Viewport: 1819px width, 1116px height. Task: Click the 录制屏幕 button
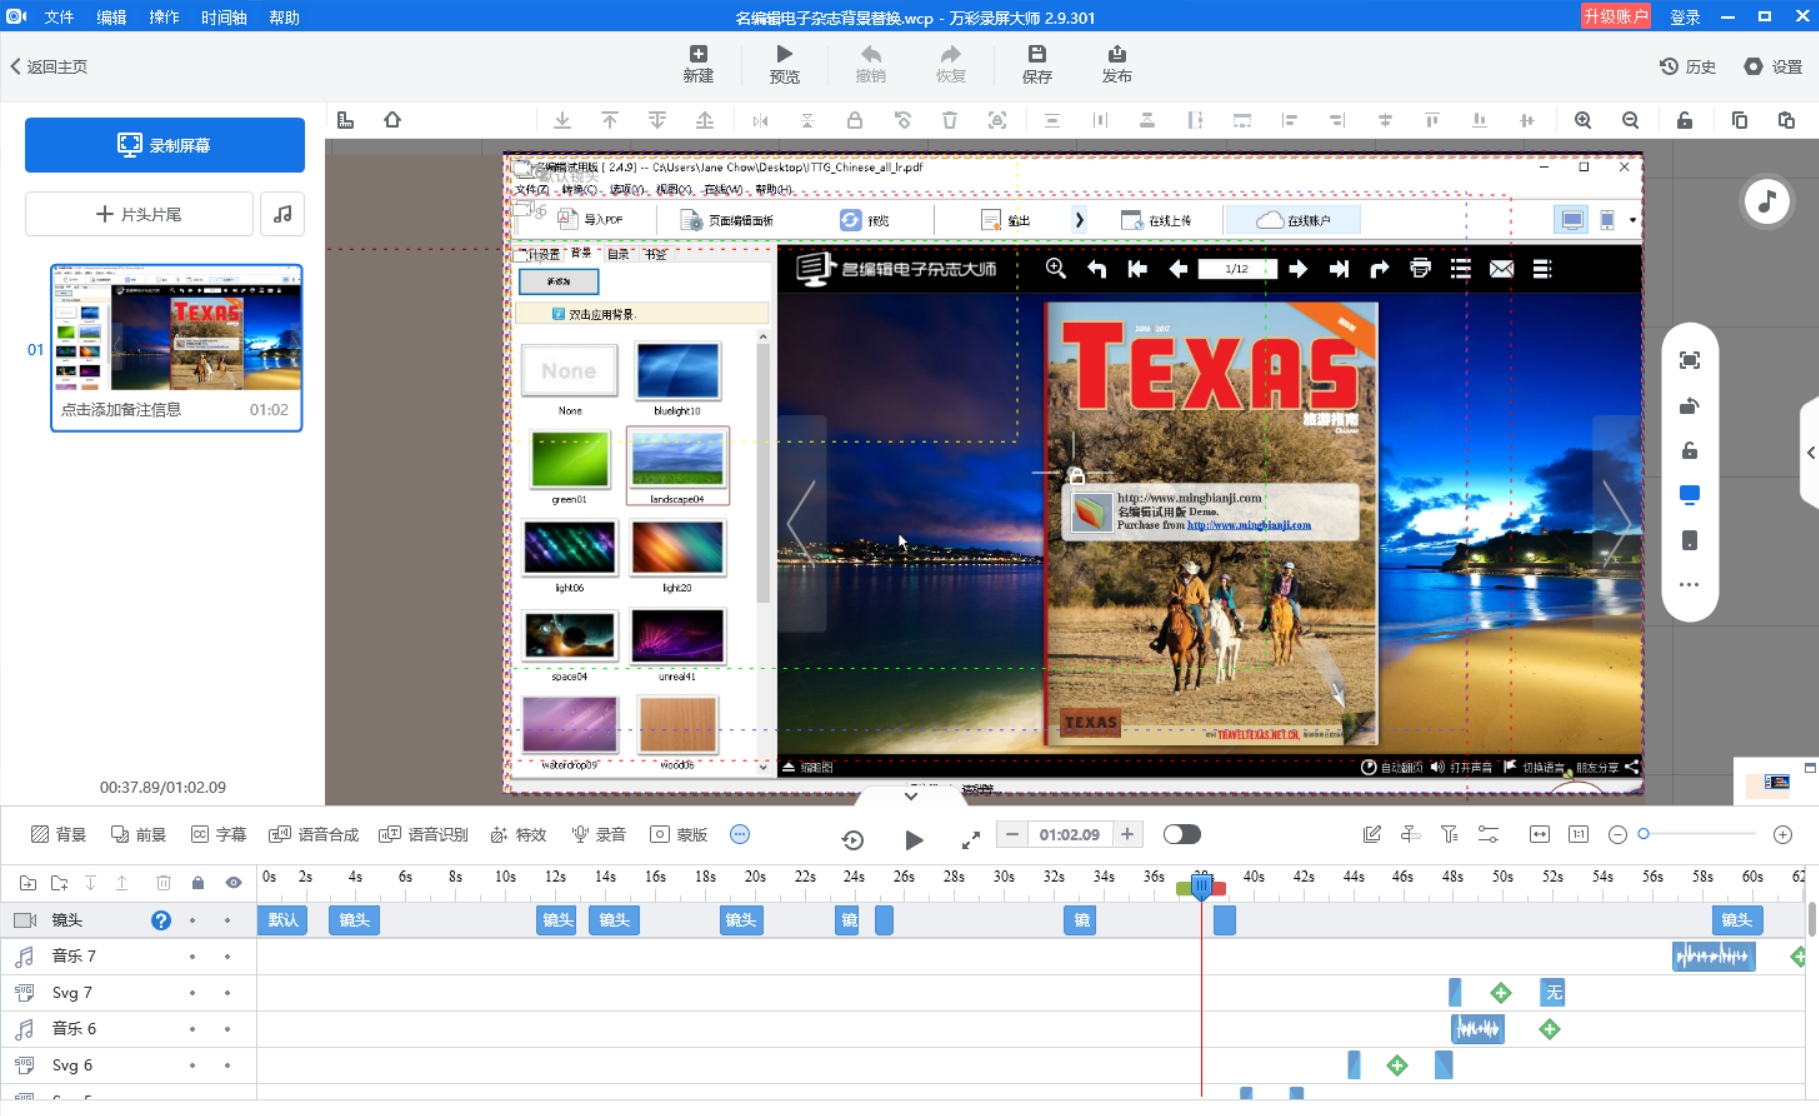[165, 145]
